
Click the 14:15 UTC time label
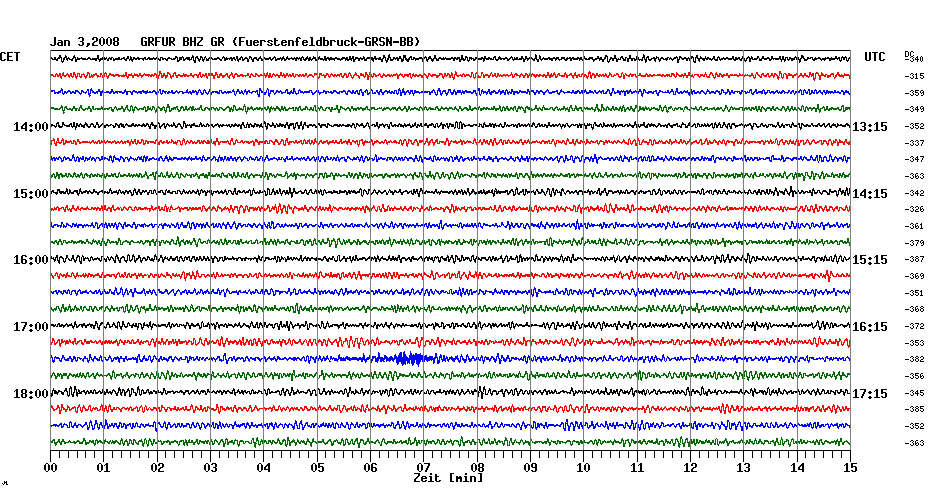click(x=870, y=194)
